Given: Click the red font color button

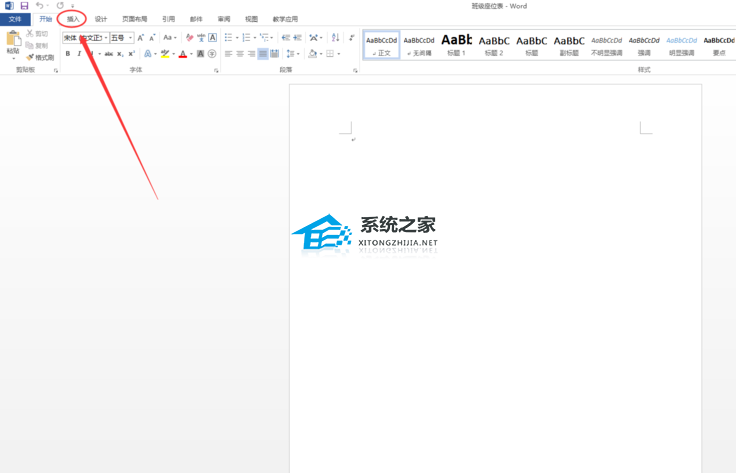Looking at the screenshot, I should (182, 54).
